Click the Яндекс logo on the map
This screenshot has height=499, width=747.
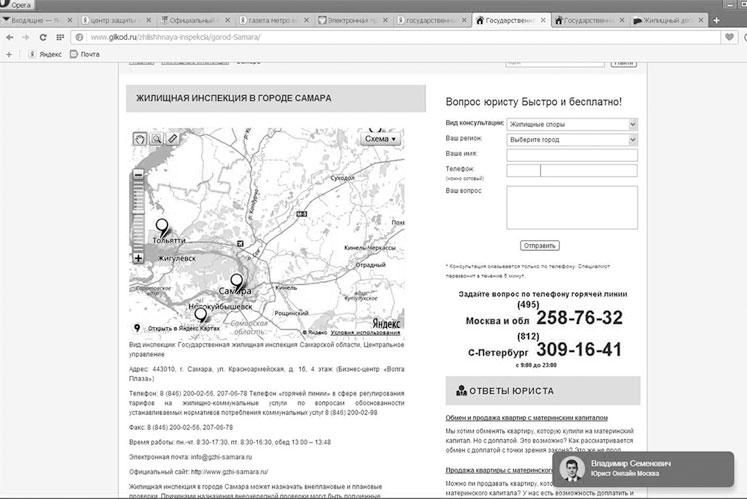pos(386,324)
